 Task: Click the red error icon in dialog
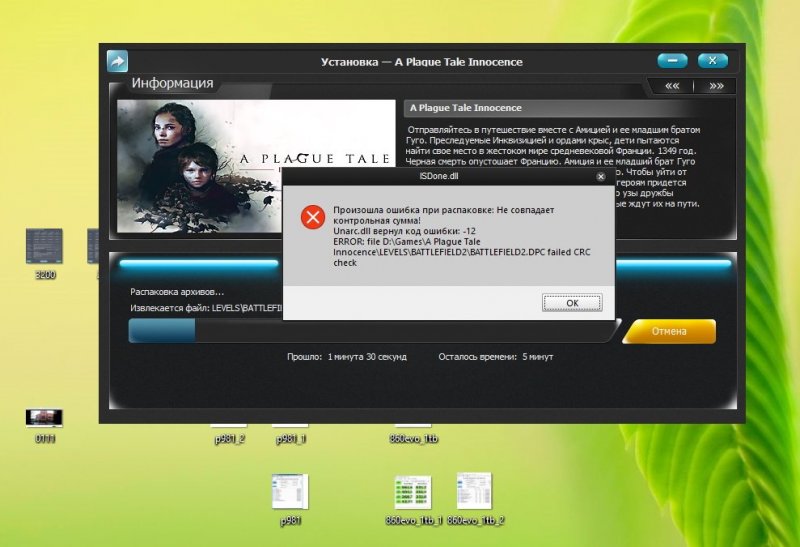(x=313, y=217)
